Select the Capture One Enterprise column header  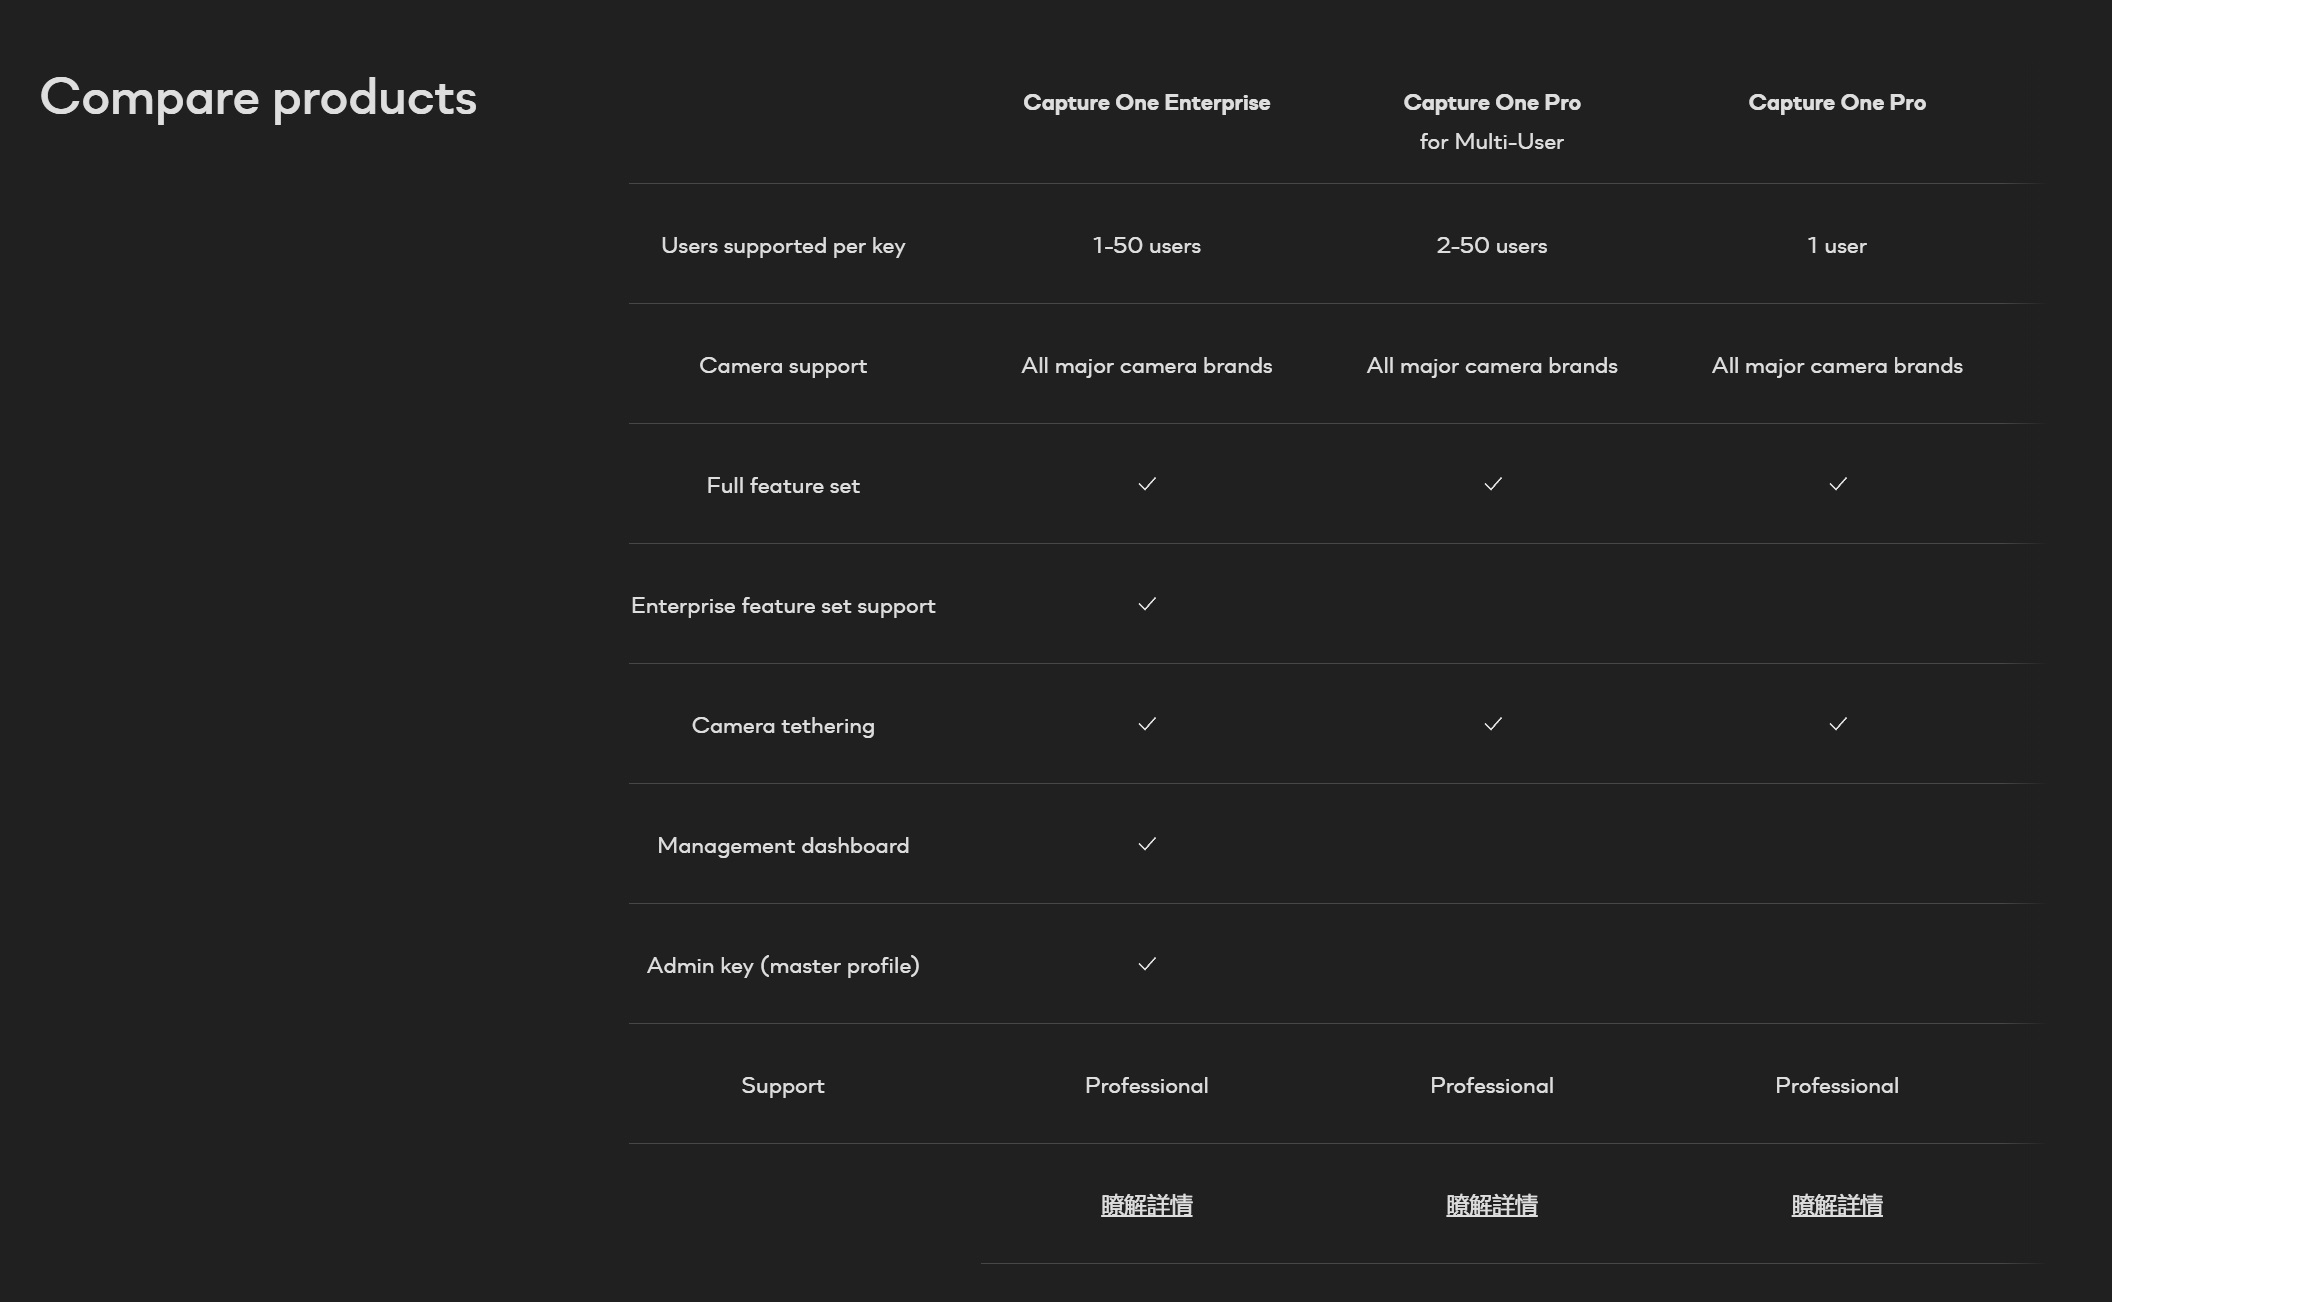1147,103
